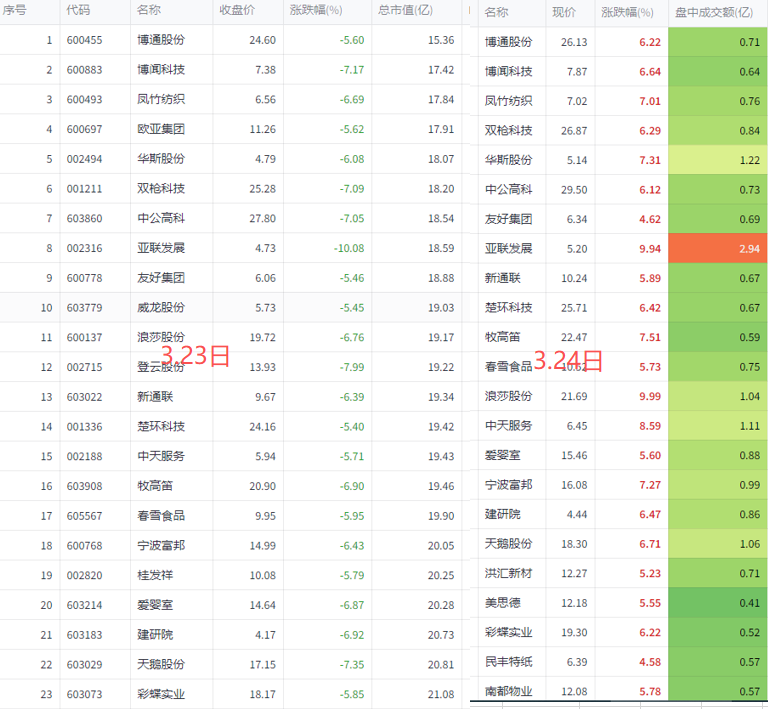The width and height of the screenshot is (768, 709).
Task: Open the 洪汇新材 stock entry
Action: [x=508, y=573]
